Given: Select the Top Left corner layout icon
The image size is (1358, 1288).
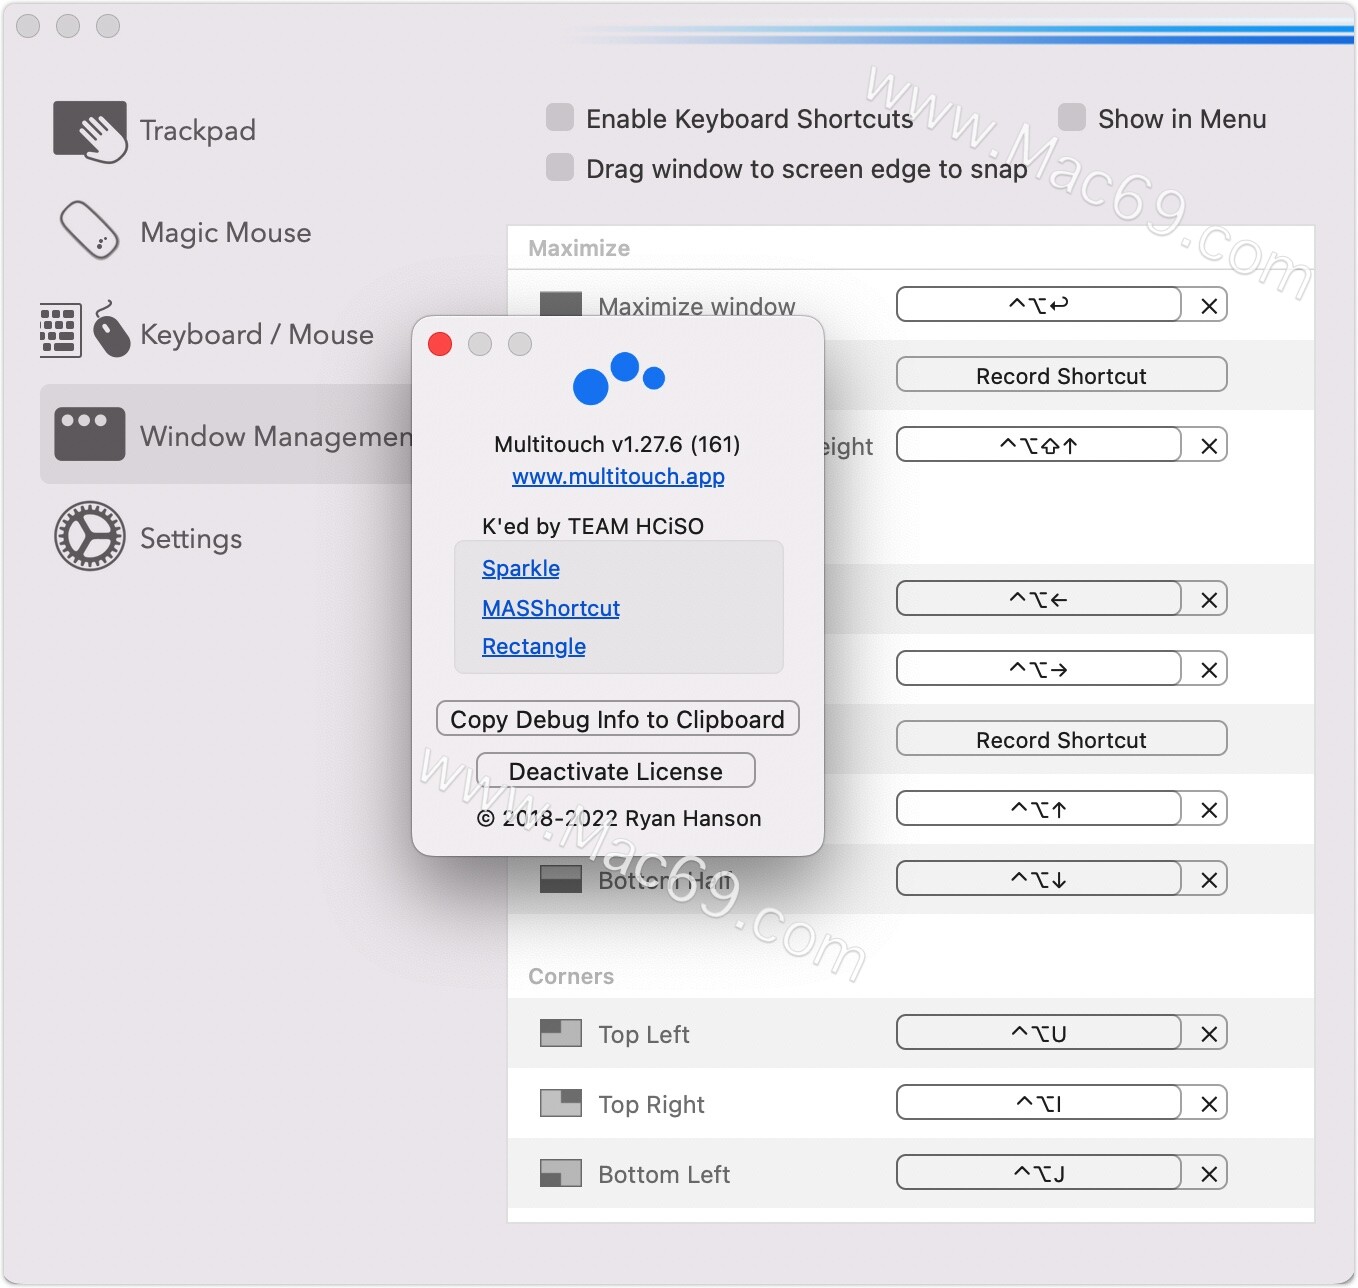Looking at the screenshot, I should pos(561,1033).
